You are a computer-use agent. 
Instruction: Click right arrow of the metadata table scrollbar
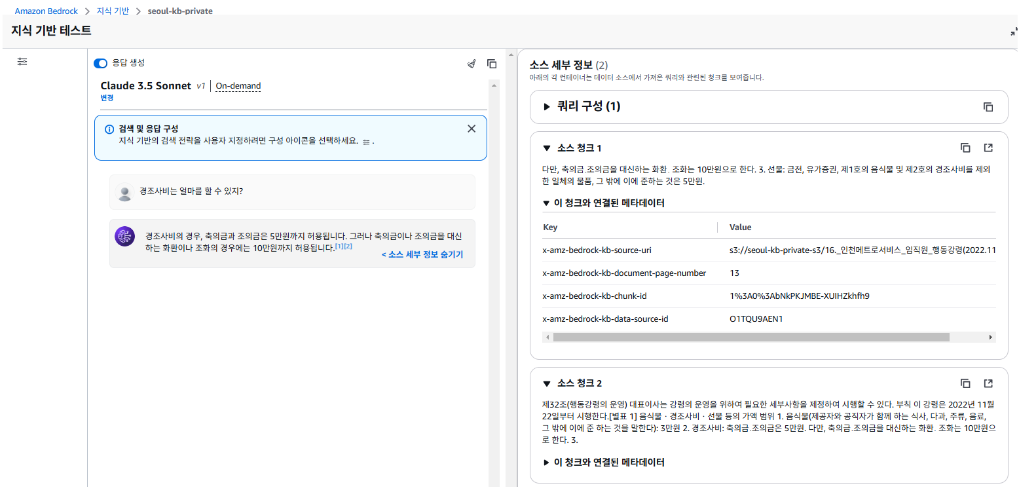tap(990, 337)
